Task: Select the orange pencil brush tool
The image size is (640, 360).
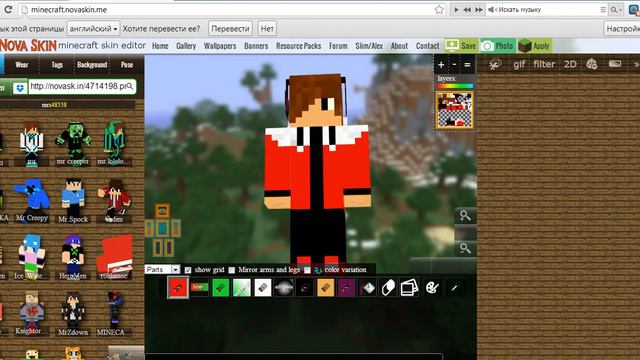Action: [326, 288]
